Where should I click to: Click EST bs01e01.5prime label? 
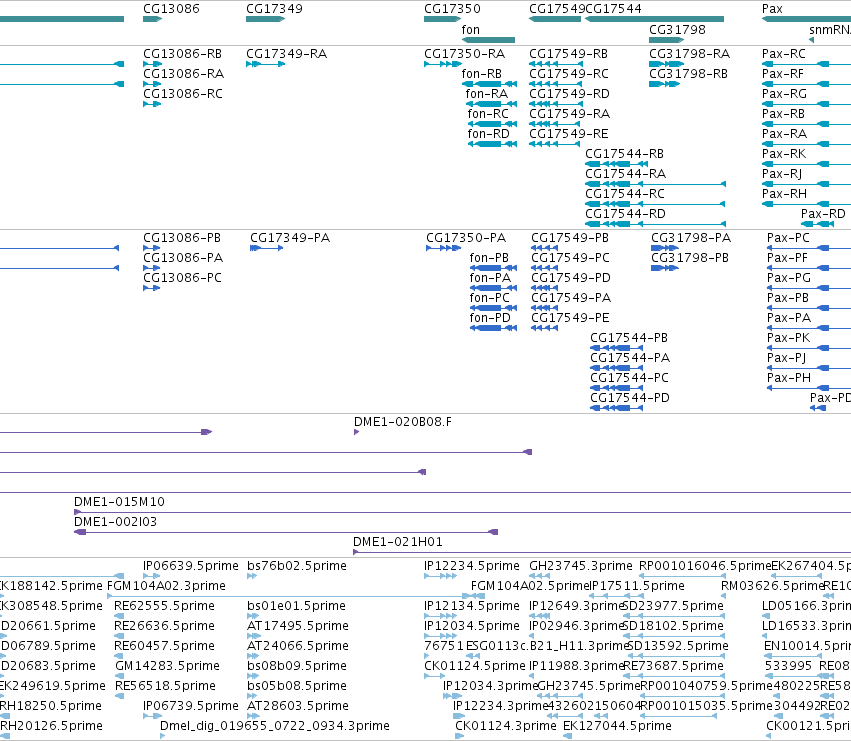coord(296,606)
